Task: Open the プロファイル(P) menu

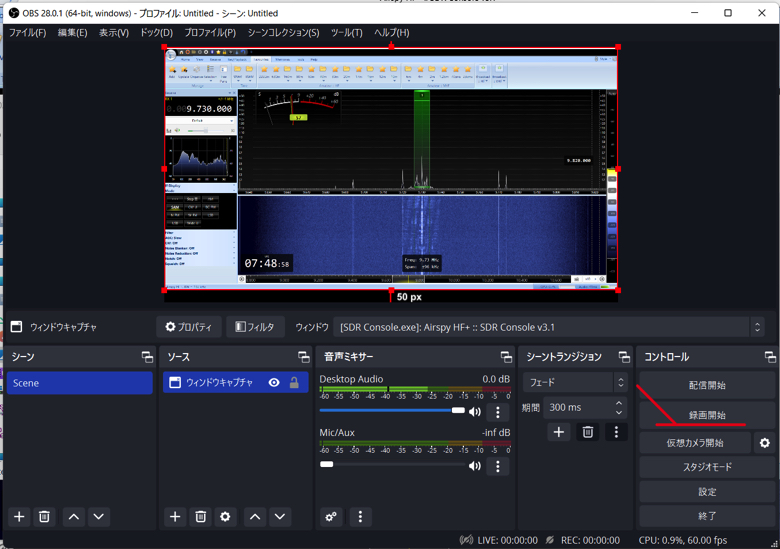Action: coord(210,33)
